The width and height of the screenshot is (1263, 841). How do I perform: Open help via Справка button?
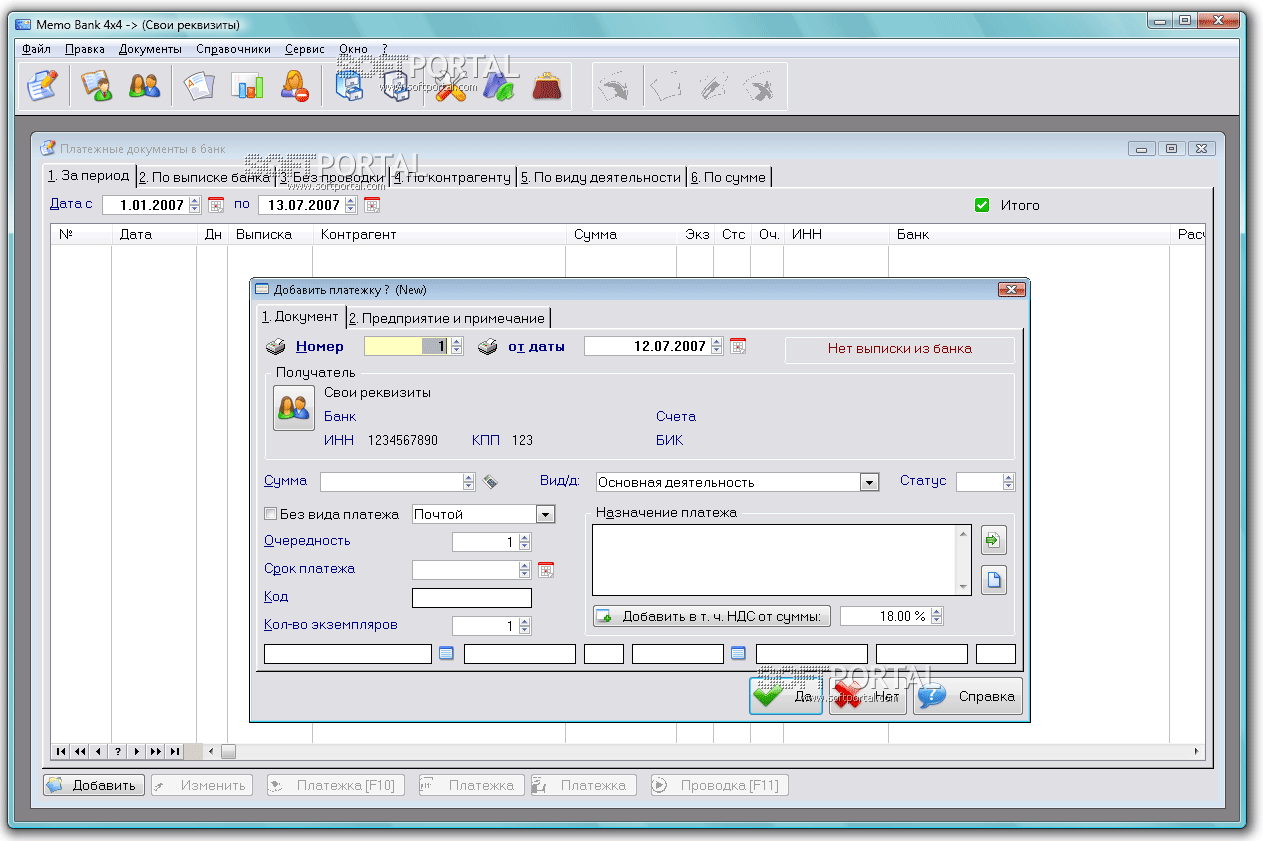(968, 696)
